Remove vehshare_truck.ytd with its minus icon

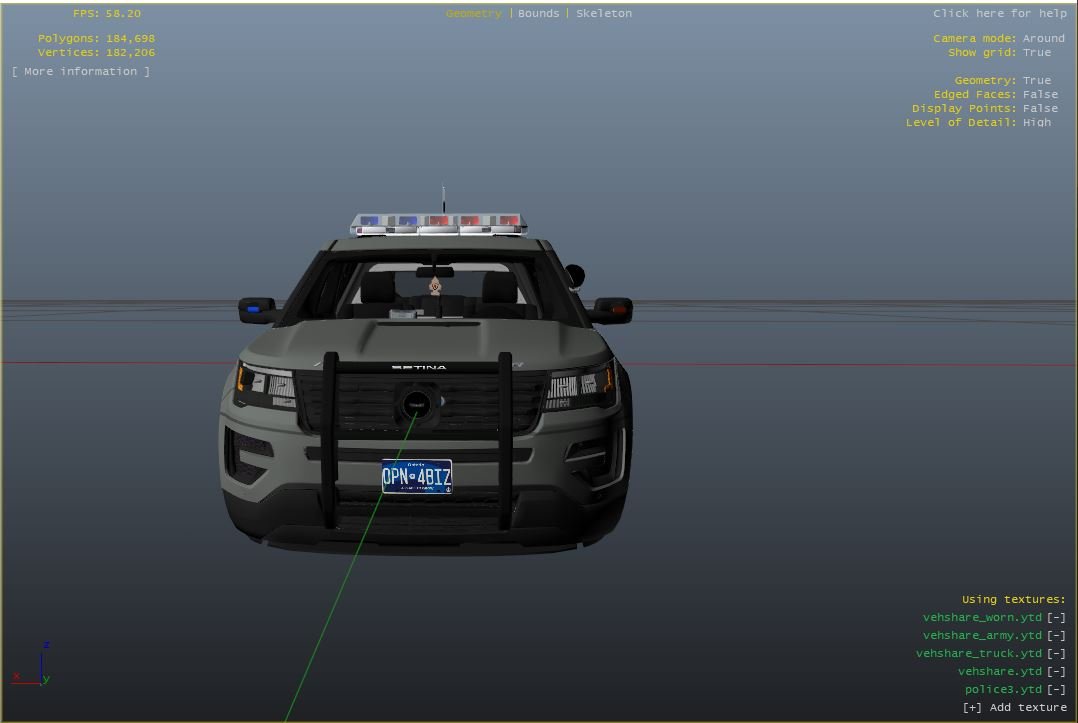tap(1056, 653)
